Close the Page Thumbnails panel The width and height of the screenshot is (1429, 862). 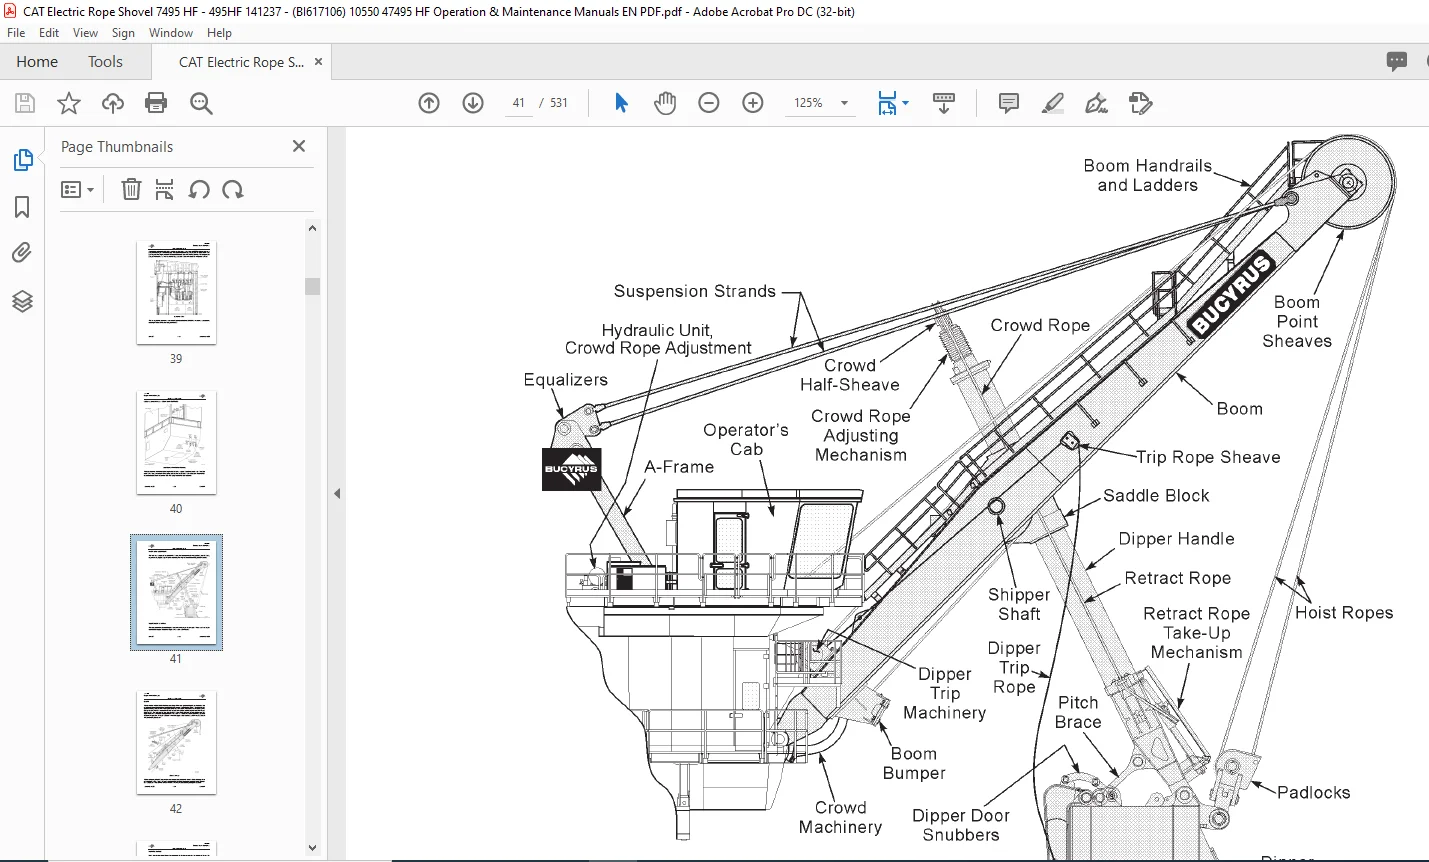tap(298, 146)
